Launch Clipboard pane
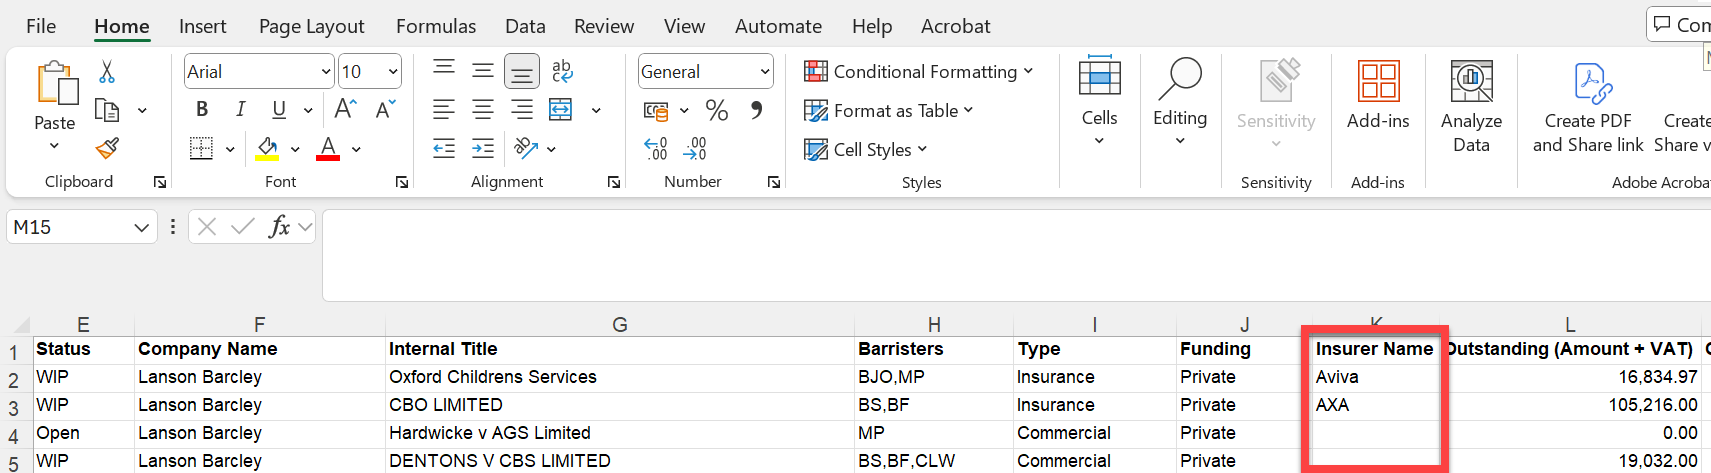The width and height of the screenshot is (1711, 473). click(160, 182)
